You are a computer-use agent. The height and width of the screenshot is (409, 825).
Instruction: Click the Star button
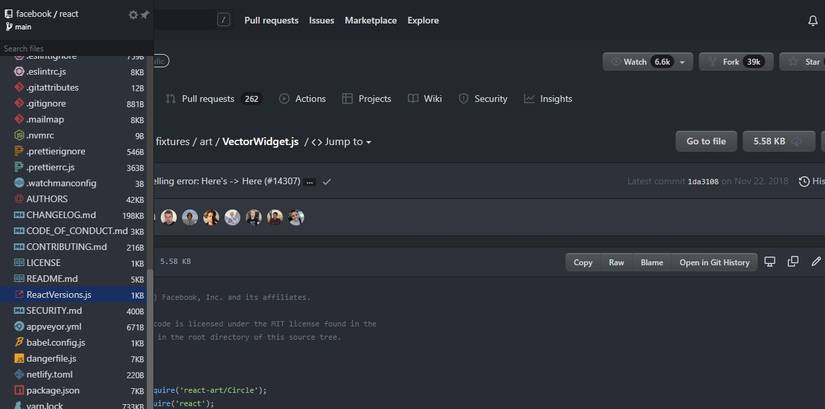[x=802, y=62]
